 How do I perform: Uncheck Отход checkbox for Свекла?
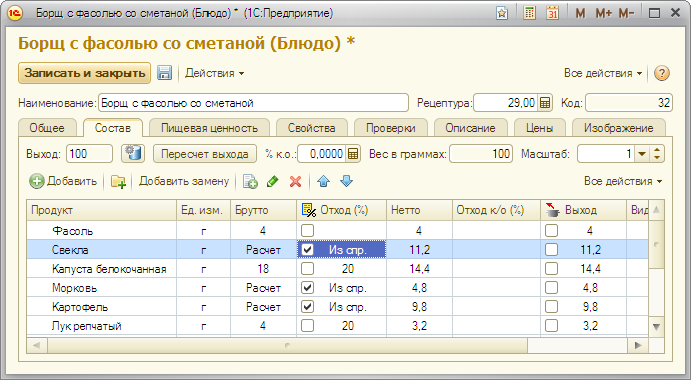click(x=307, y=250)
